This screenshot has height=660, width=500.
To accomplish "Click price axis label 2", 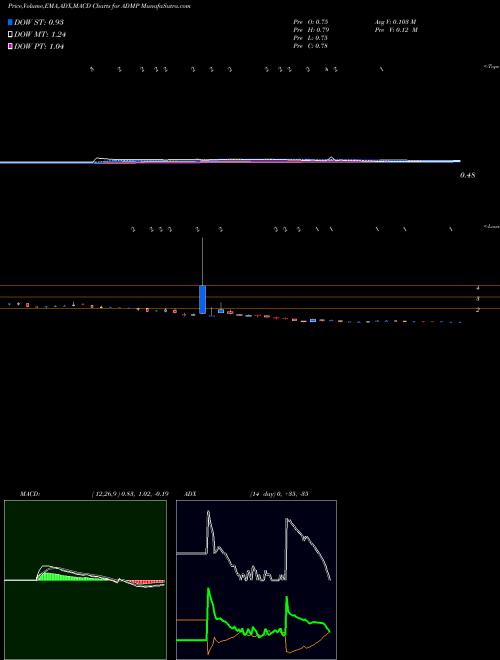I will pos(478,310).
